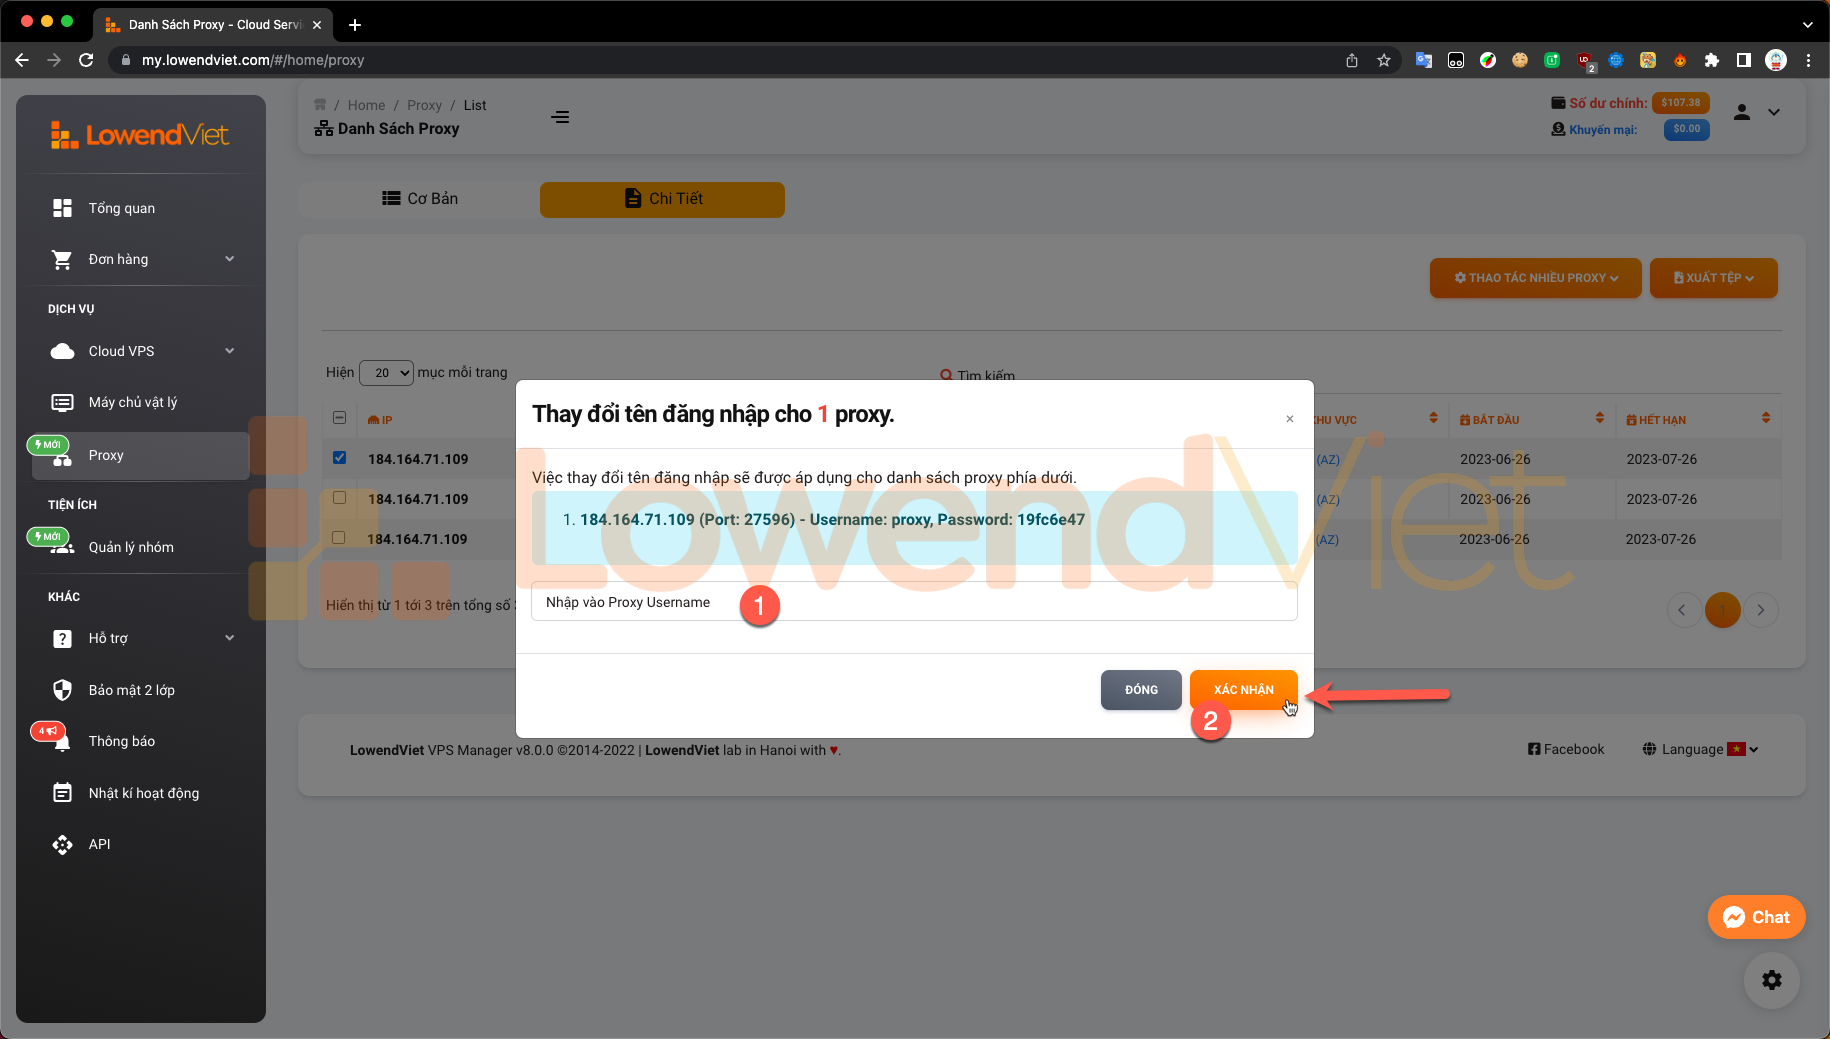Bookmark page with the star icon
Image resolution: width=1830 pixels, height=1039 pixels.
(x=1384, y=60)
